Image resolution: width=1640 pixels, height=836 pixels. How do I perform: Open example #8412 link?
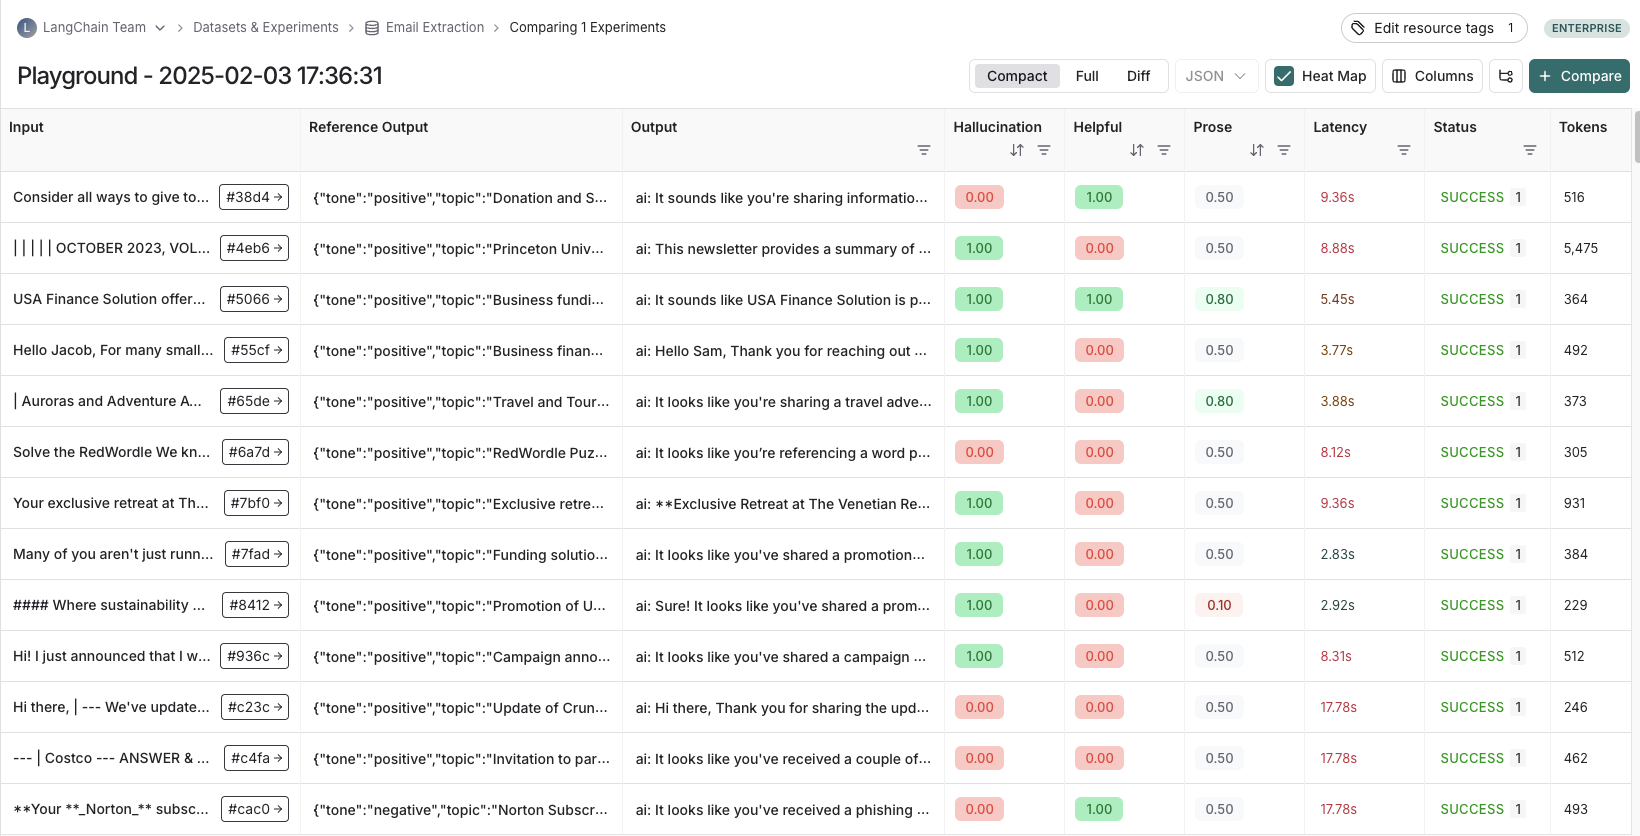(x=256, y=605)
